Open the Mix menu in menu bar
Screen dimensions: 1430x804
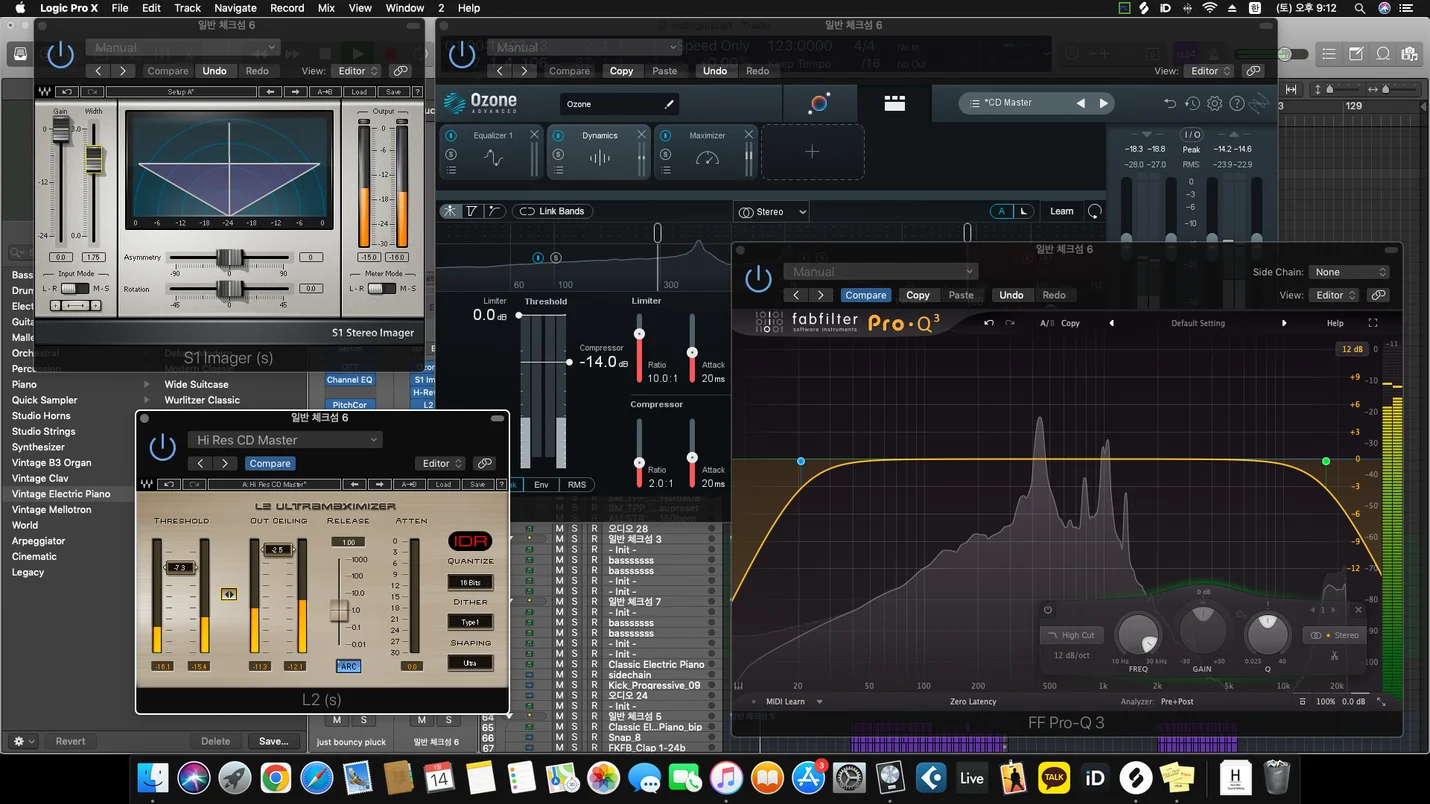click(326, 8)
